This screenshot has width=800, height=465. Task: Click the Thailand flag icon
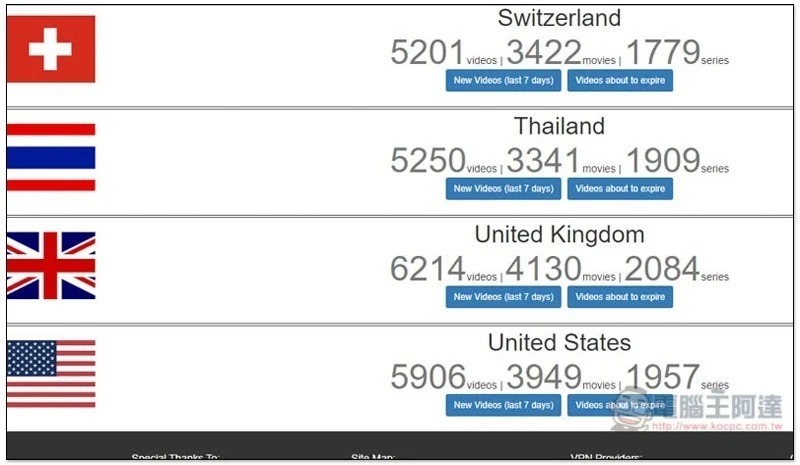pyautogui.click(x=51, y=157)
